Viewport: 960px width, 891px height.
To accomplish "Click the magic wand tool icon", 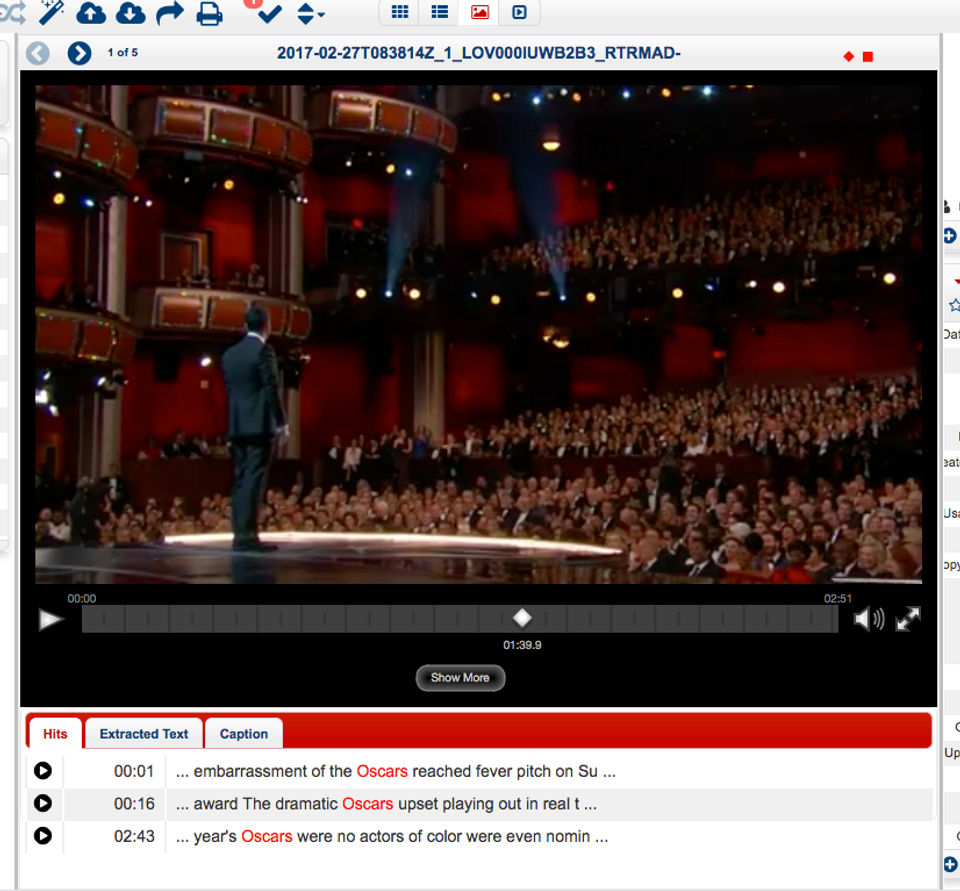I will [51, 12].
